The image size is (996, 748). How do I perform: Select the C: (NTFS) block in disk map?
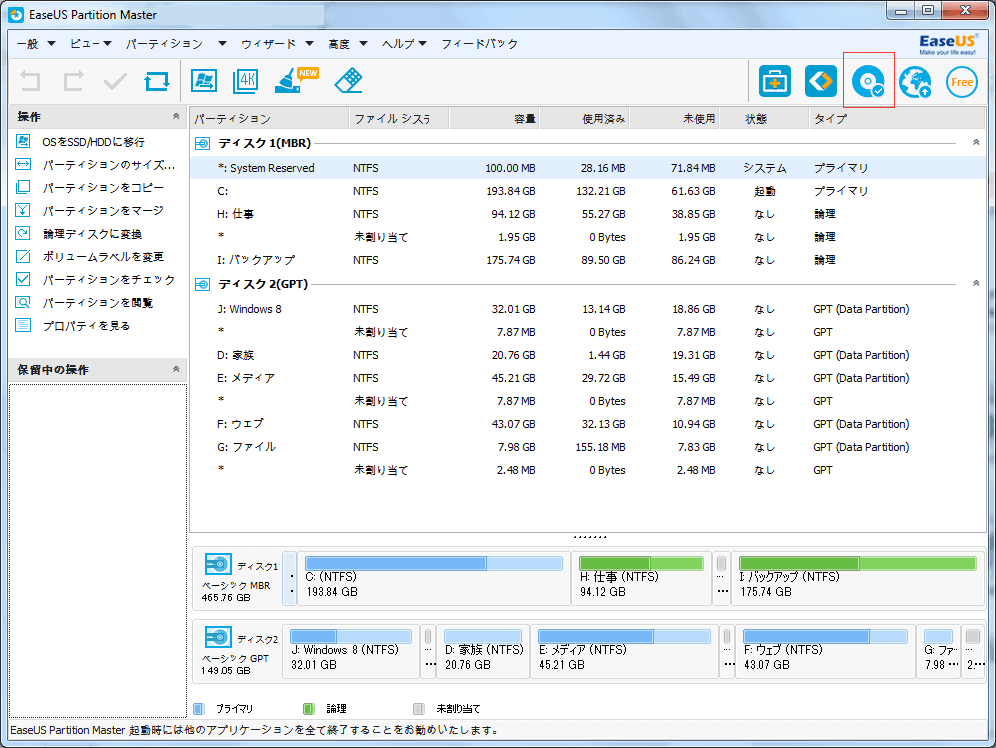tap(434, 578)
